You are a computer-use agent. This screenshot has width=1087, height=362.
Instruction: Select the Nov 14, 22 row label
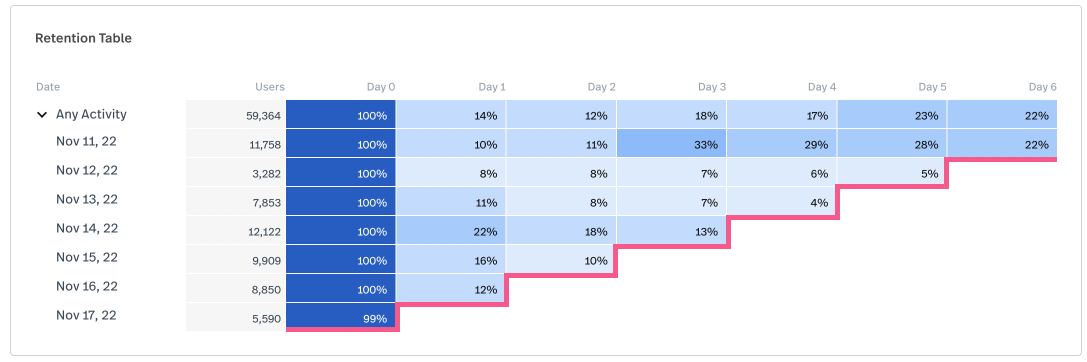(87, 228)
